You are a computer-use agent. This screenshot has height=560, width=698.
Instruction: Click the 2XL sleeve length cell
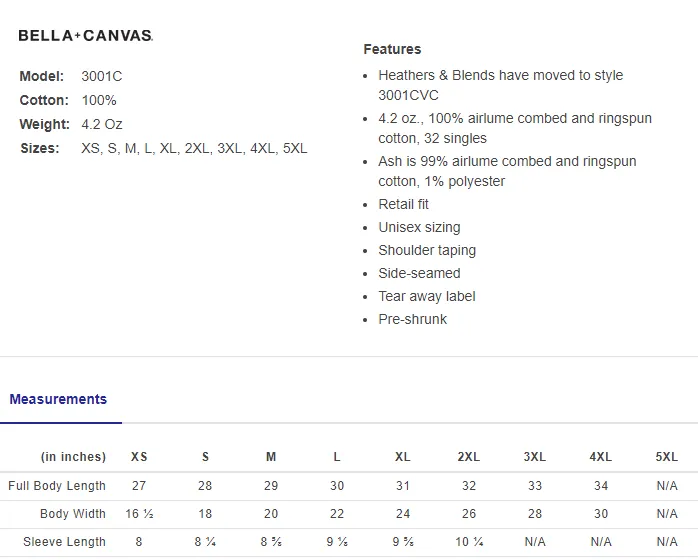[469, 542]
